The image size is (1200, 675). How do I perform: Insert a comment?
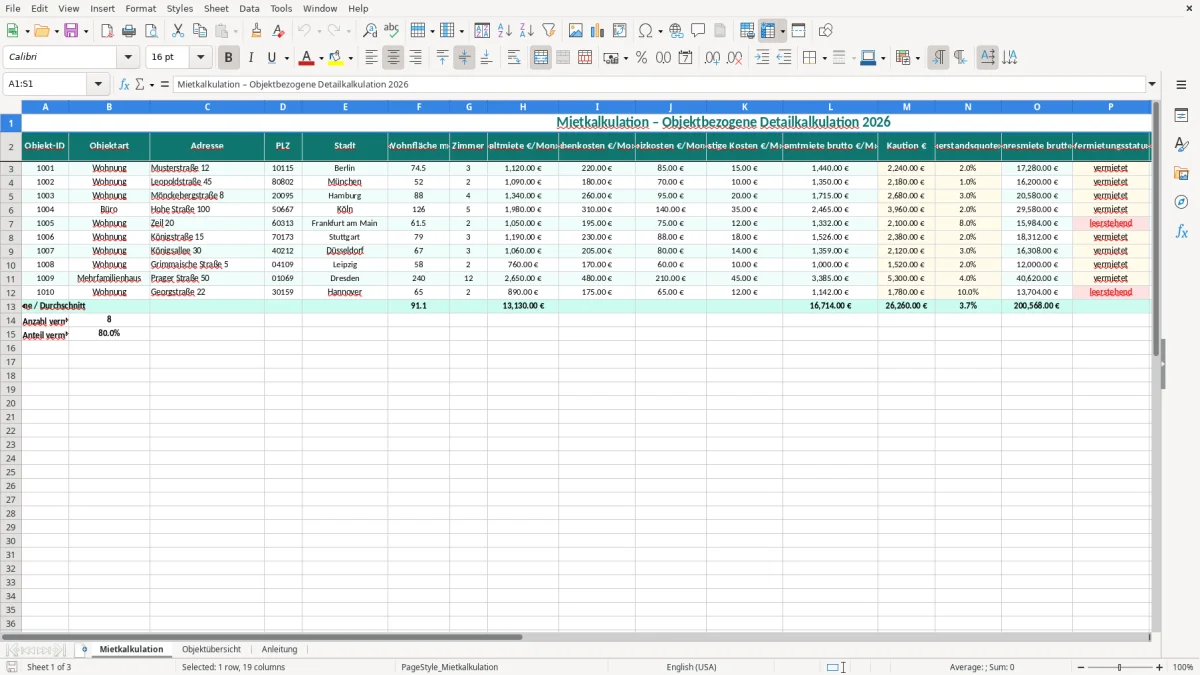[698, 31]
